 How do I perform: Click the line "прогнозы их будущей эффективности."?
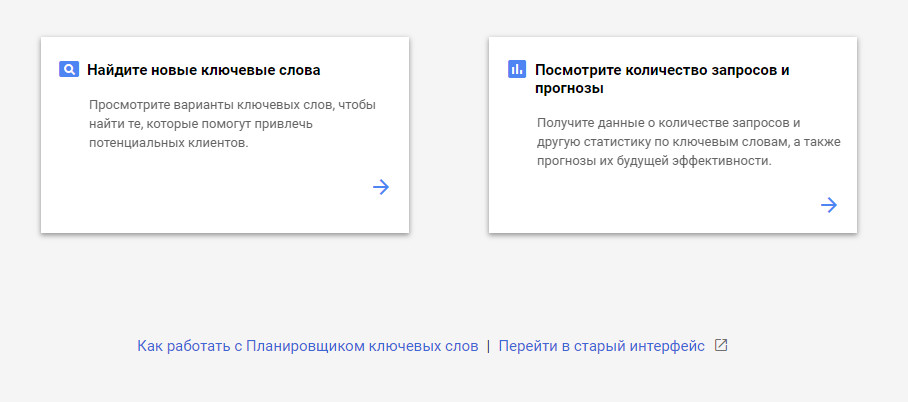pos(655,161)
